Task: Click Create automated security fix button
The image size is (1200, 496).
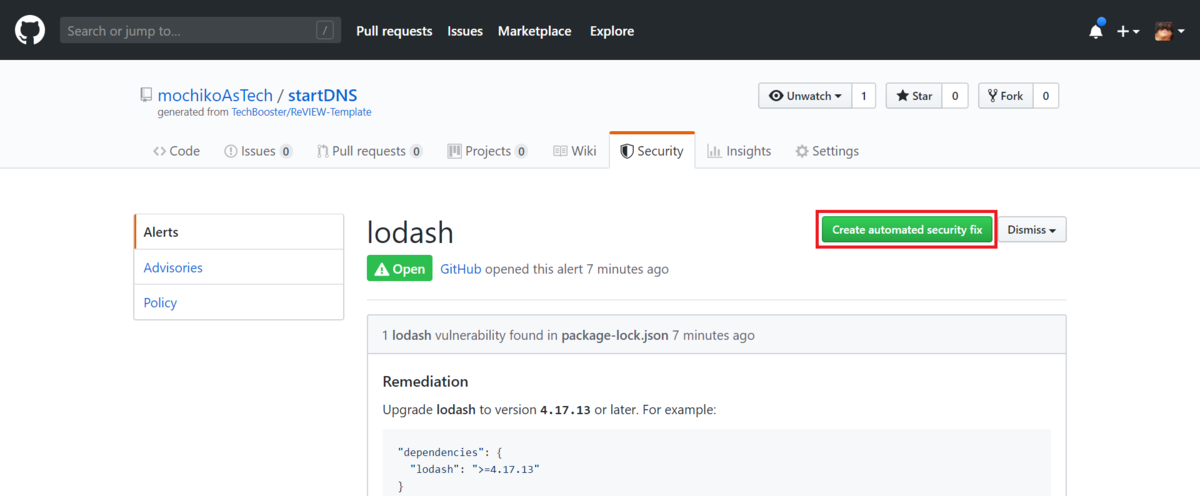Action: pyautogui.click(x=907, y=230)
